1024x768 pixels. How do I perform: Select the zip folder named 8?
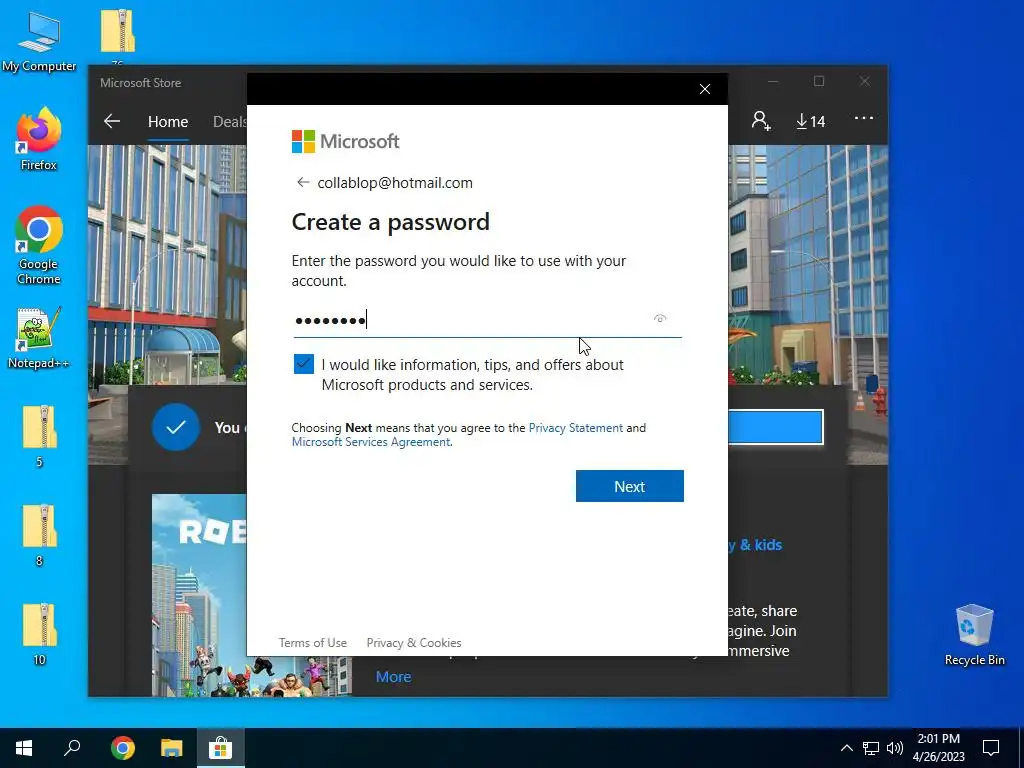(39, 535)
